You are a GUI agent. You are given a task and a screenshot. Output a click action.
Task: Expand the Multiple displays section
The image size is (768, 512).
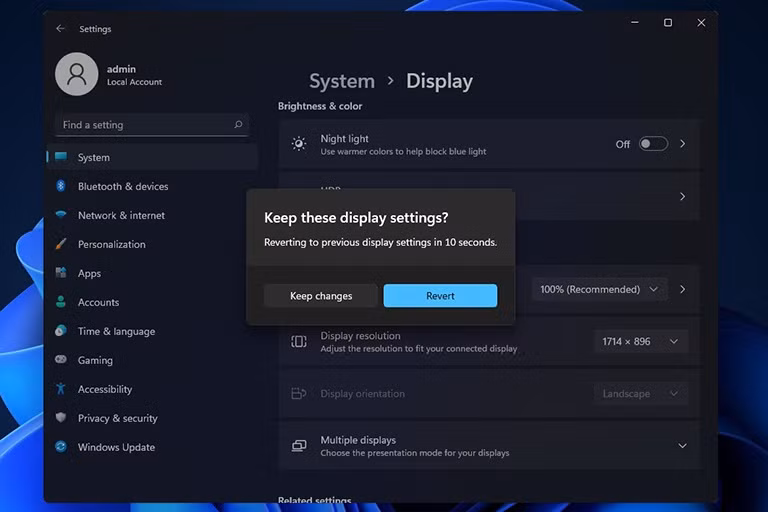coord(682,446)
